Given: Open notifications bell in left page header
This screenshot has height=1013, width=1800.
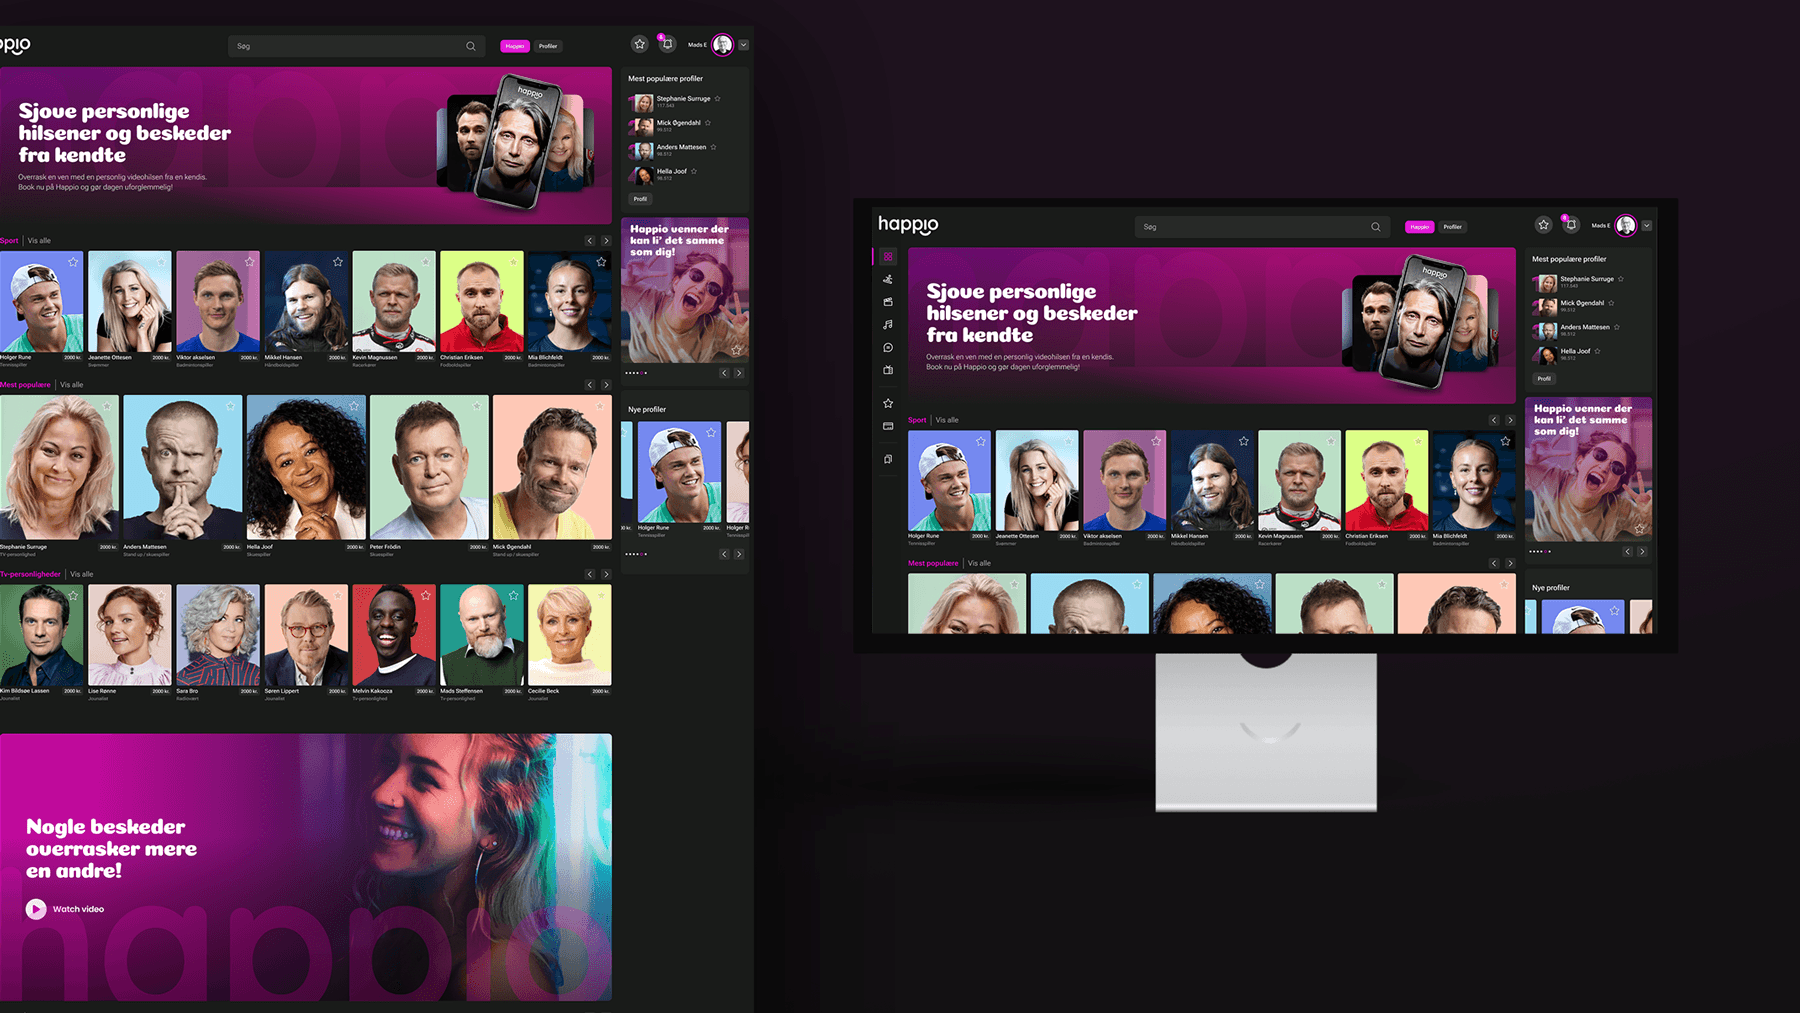Looking at the screenshot, I should coord(667,44).
